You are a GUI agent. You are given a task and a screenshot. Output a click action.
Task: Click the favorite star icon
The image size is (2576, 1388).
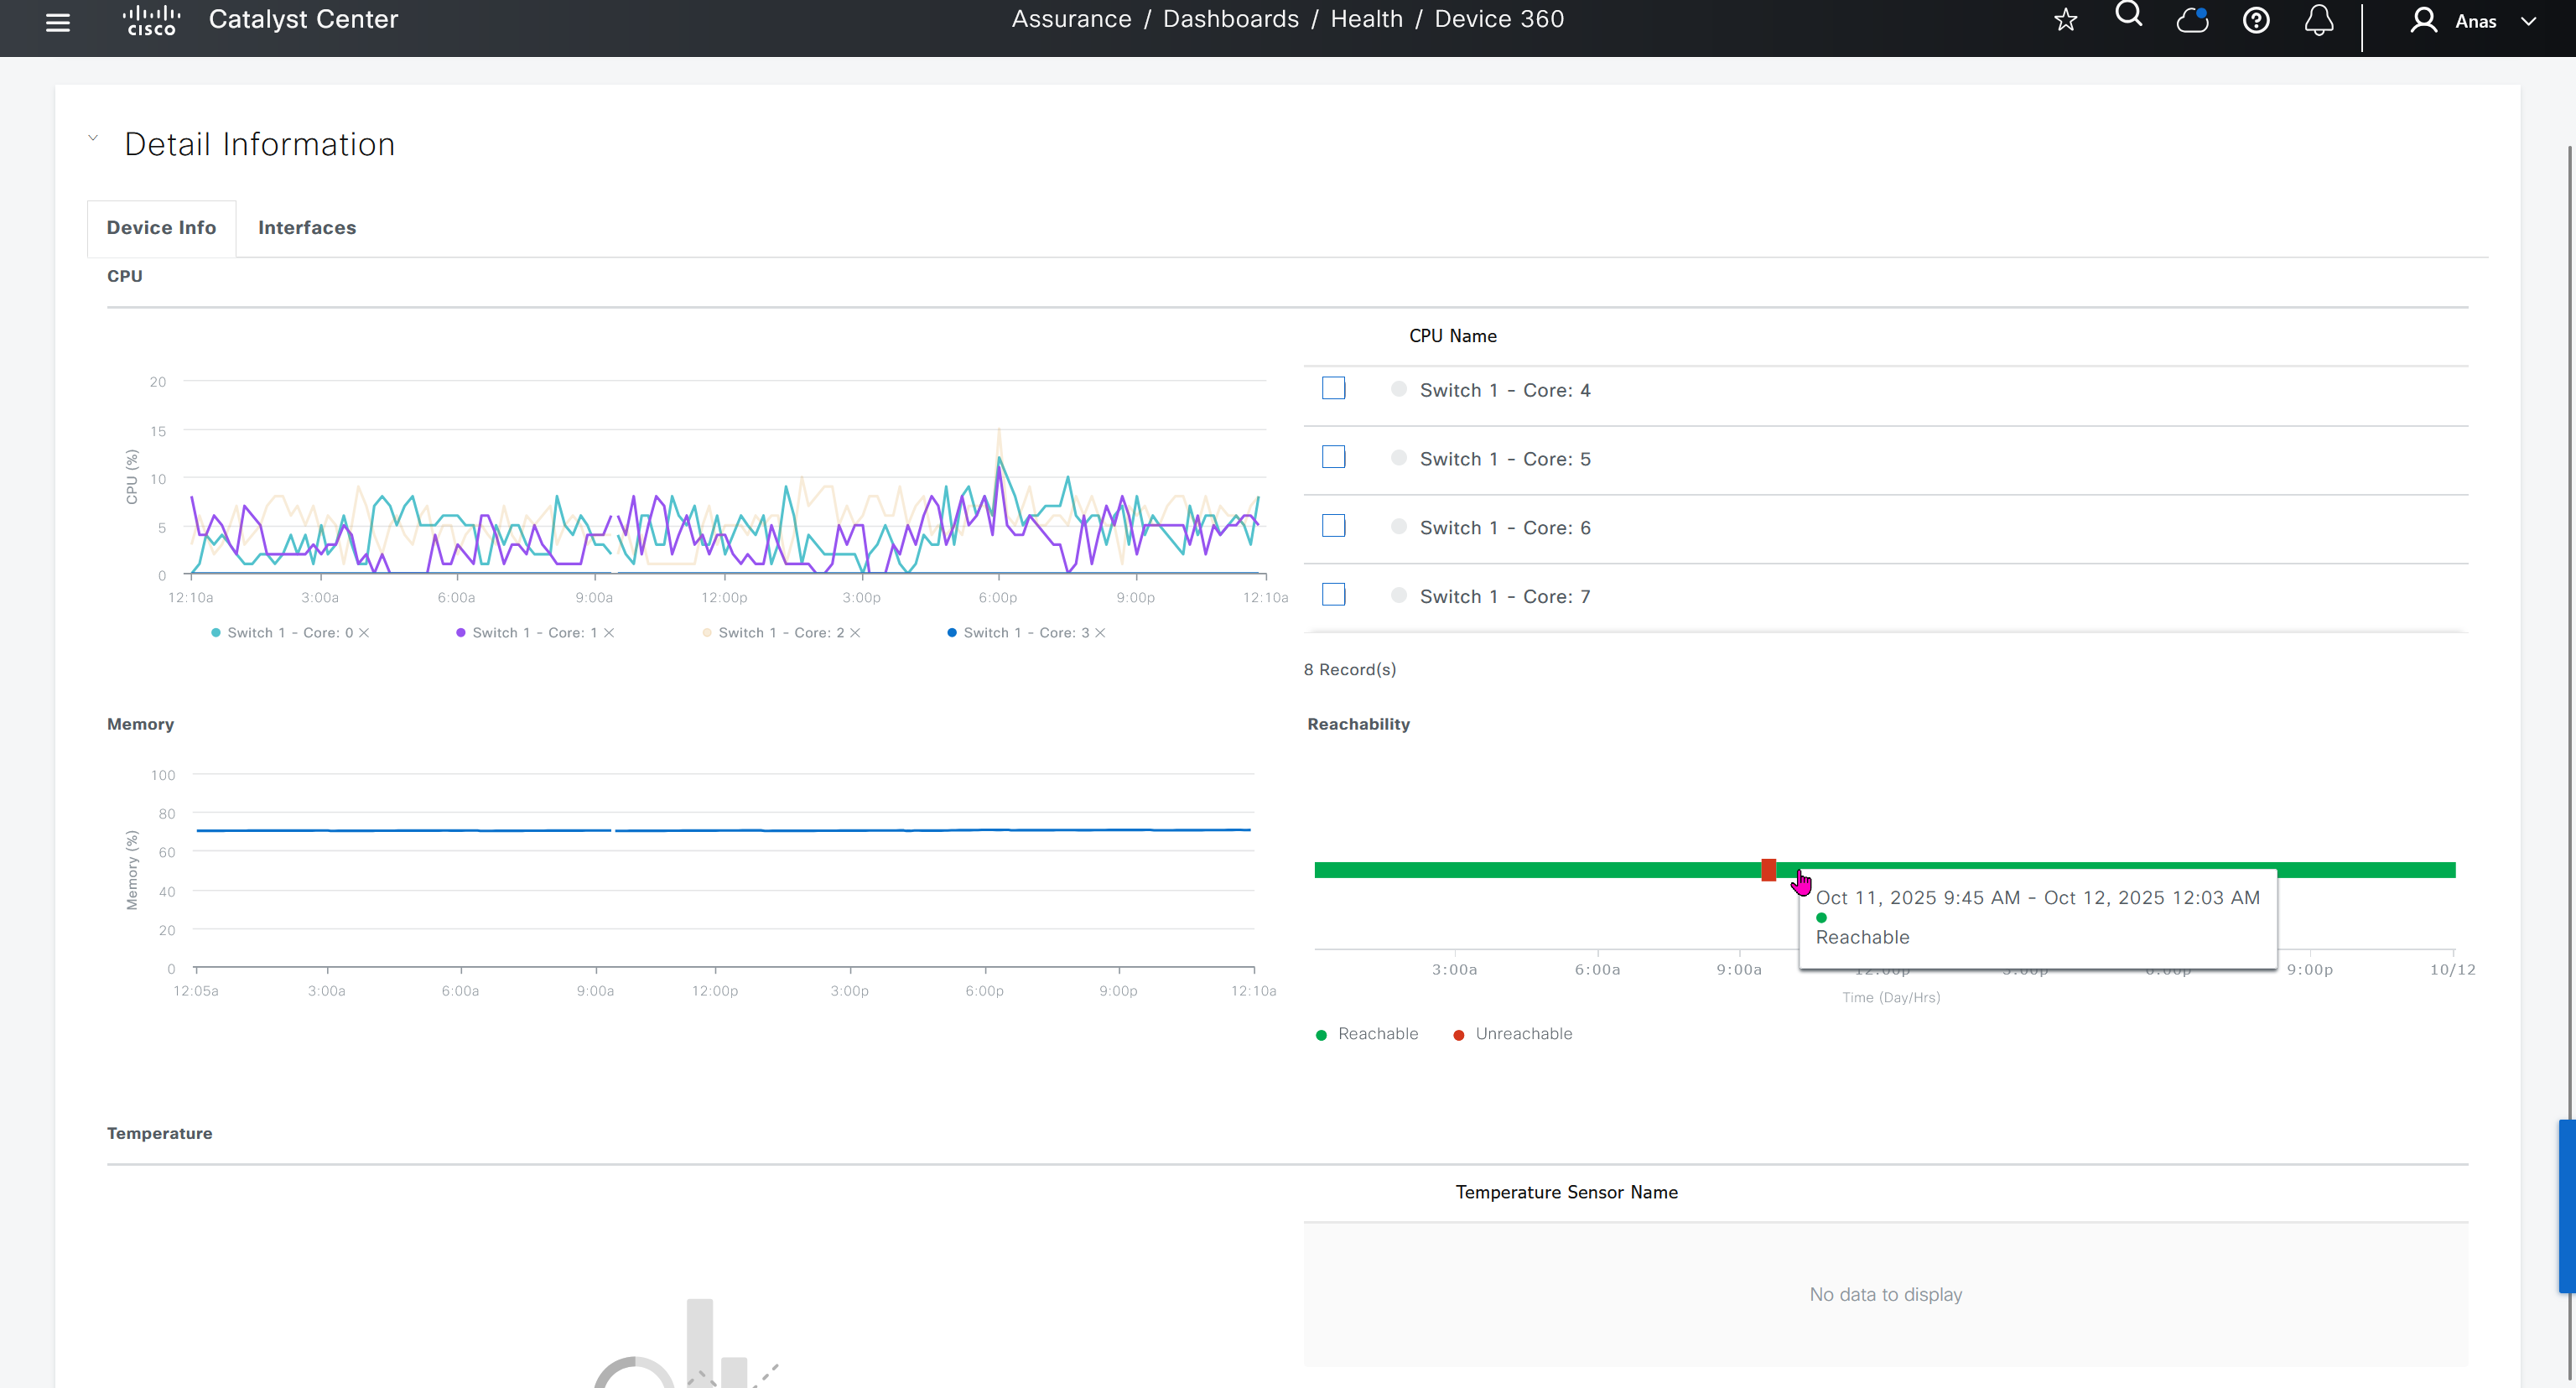tap(2065, 20)
